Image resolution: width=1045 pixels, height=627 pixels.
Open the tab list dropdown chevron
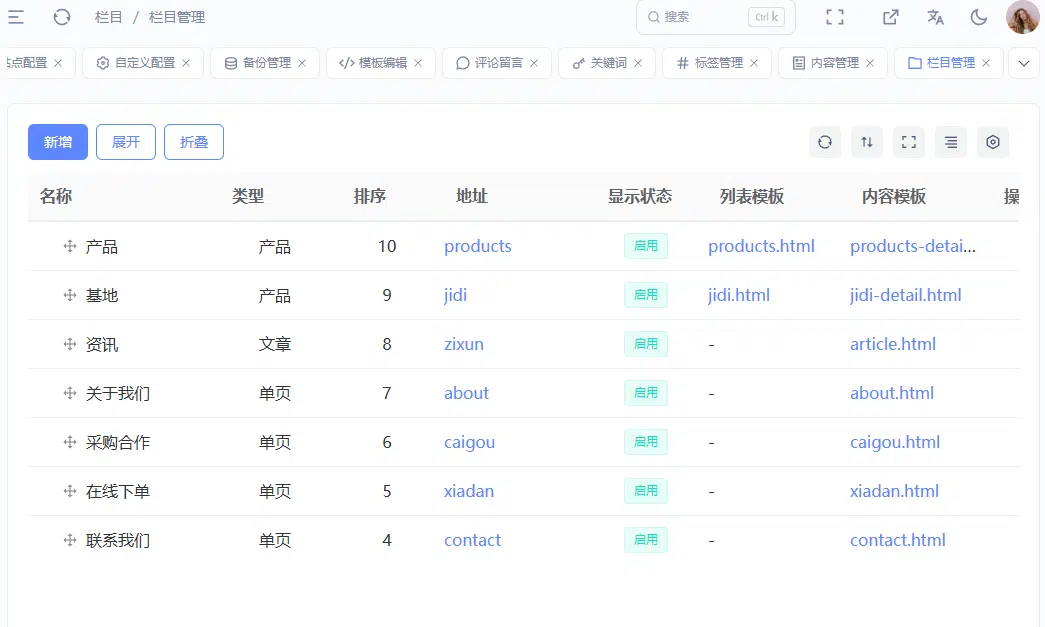(1024, 63)
